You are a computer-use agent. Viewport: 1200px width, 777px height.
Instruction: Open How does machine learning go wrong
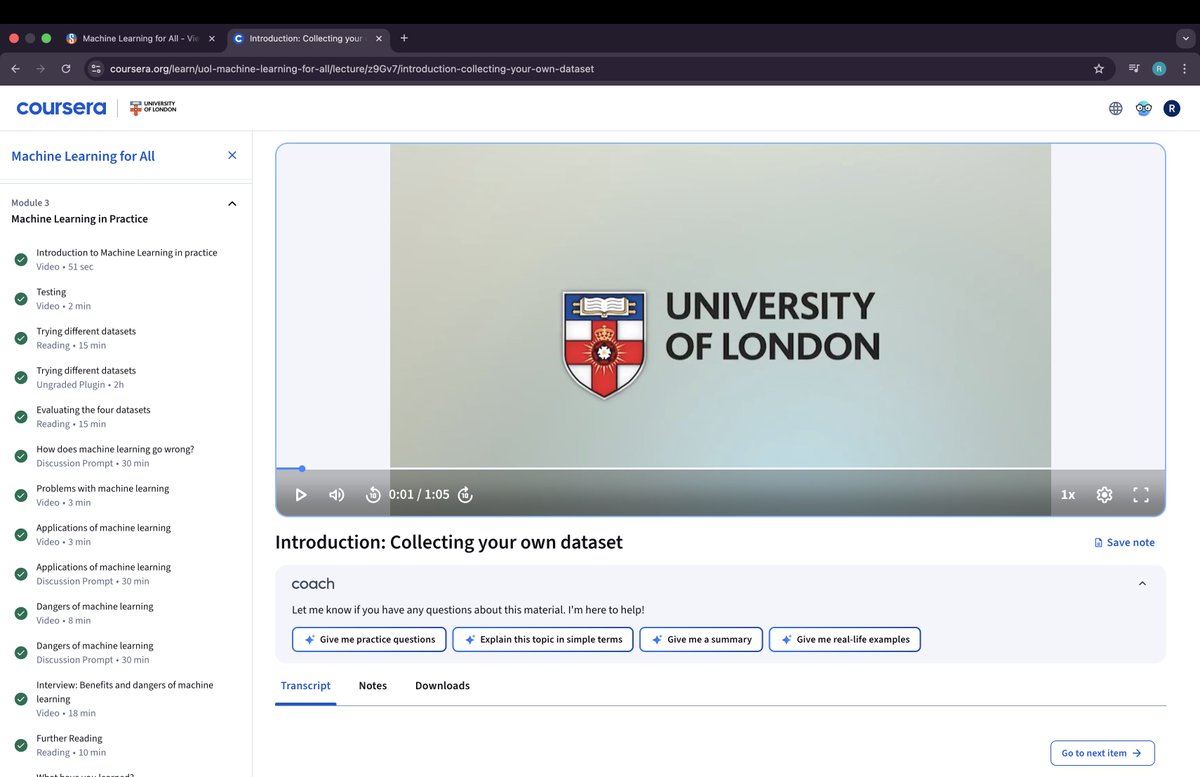coord(126,456)
